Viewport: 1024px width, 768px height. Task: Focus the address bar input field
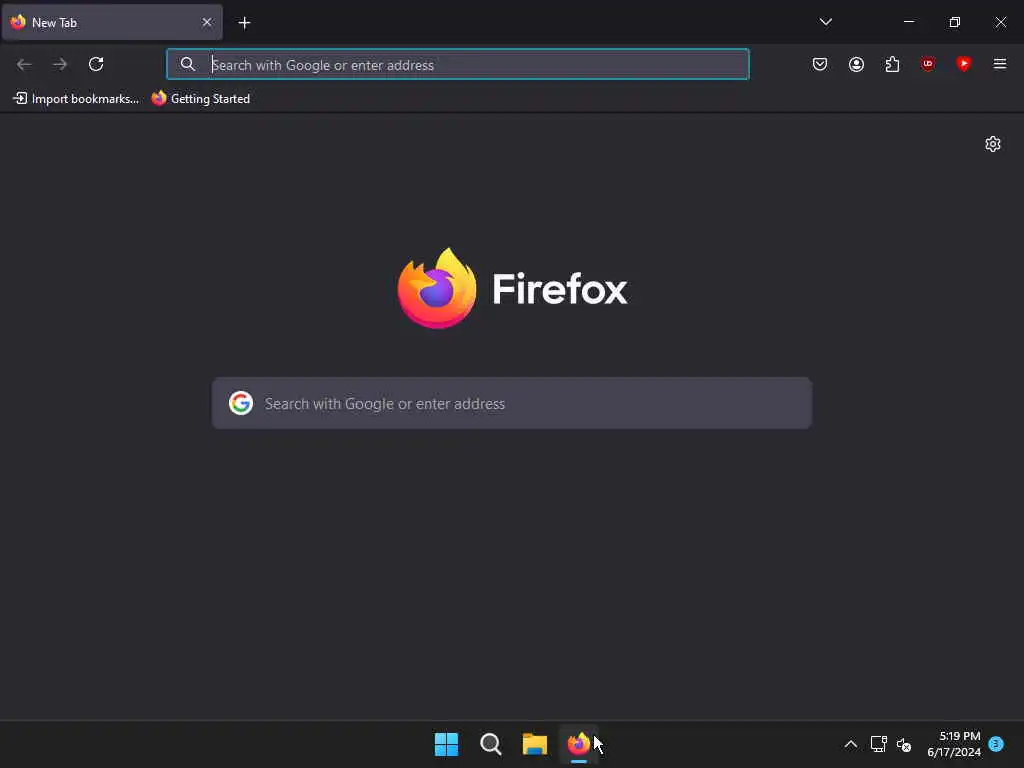tap(458, 64)
